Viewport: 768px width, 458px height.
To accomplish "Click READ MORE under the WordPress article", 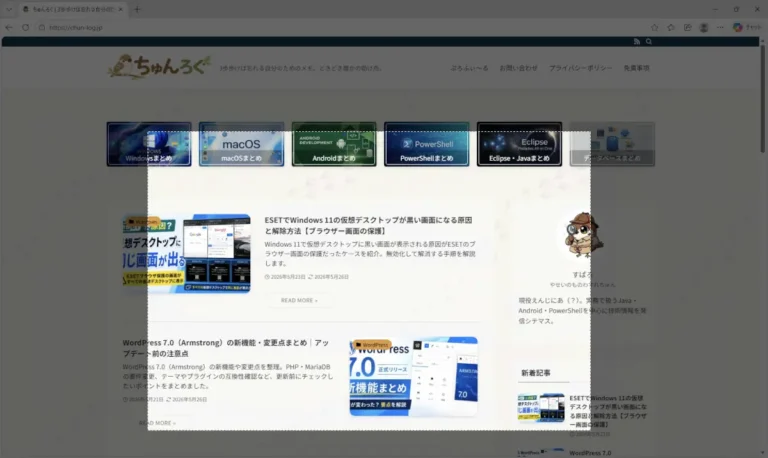I will click(x=157, y=423).
